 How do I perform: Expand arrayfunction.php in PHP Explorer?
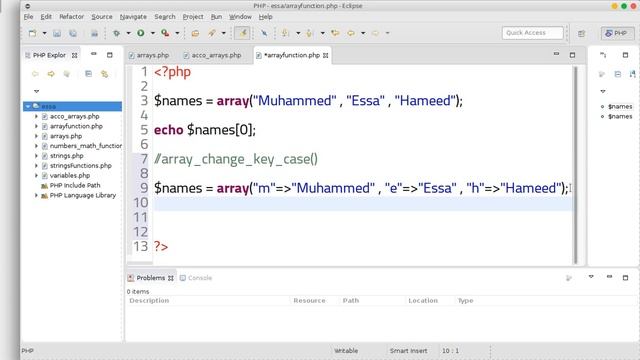[x=36, y=126]
